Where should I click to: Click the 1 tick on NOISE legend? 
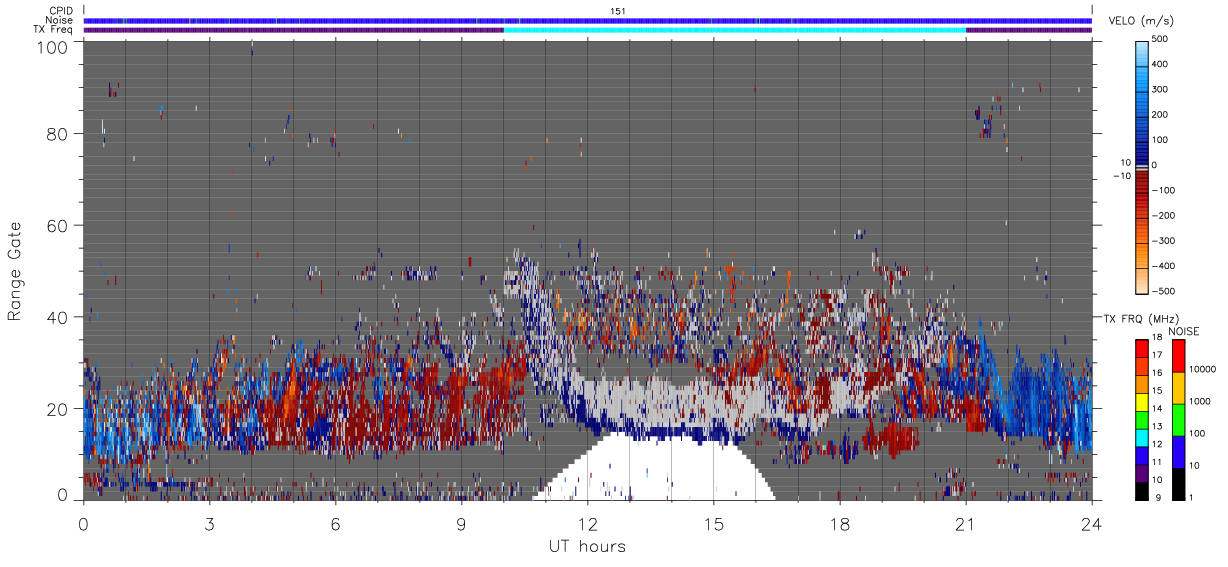point(1192,497)
